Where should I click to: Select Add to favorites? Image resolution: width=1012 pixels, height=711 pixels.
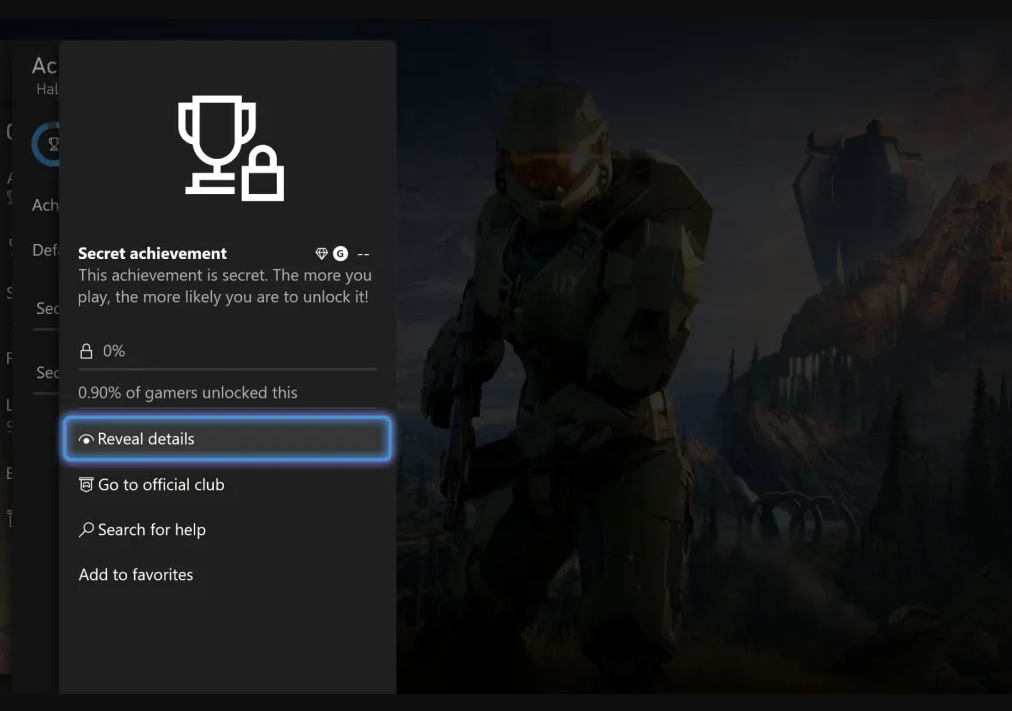click(227, 575)
